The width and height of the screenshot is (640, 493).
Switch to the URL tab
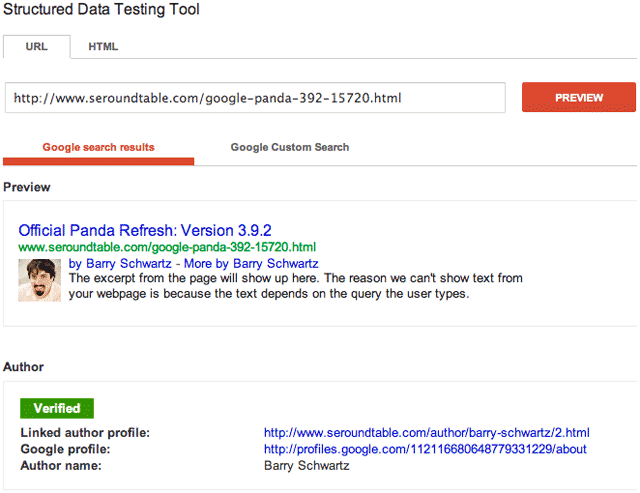pos(37,47)
